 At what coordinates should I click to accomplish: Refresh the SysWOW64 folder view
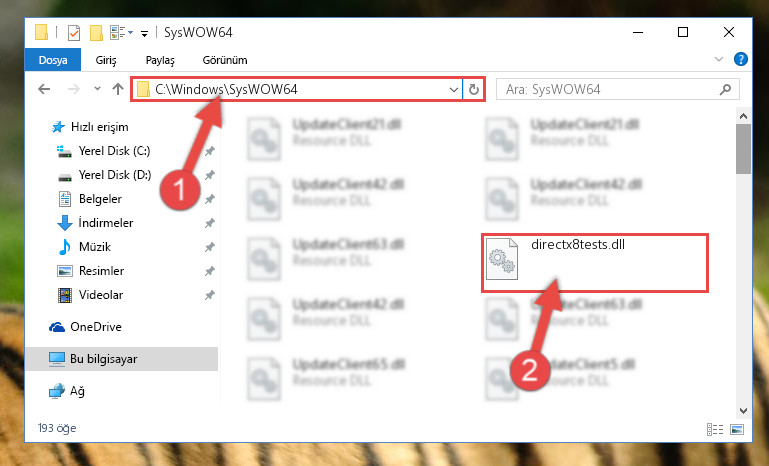tap(473, 89)
